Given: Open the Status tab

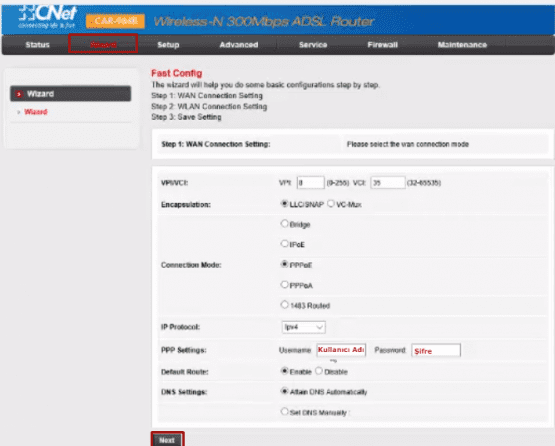Looking at the screenshot, I should point(37,45).
